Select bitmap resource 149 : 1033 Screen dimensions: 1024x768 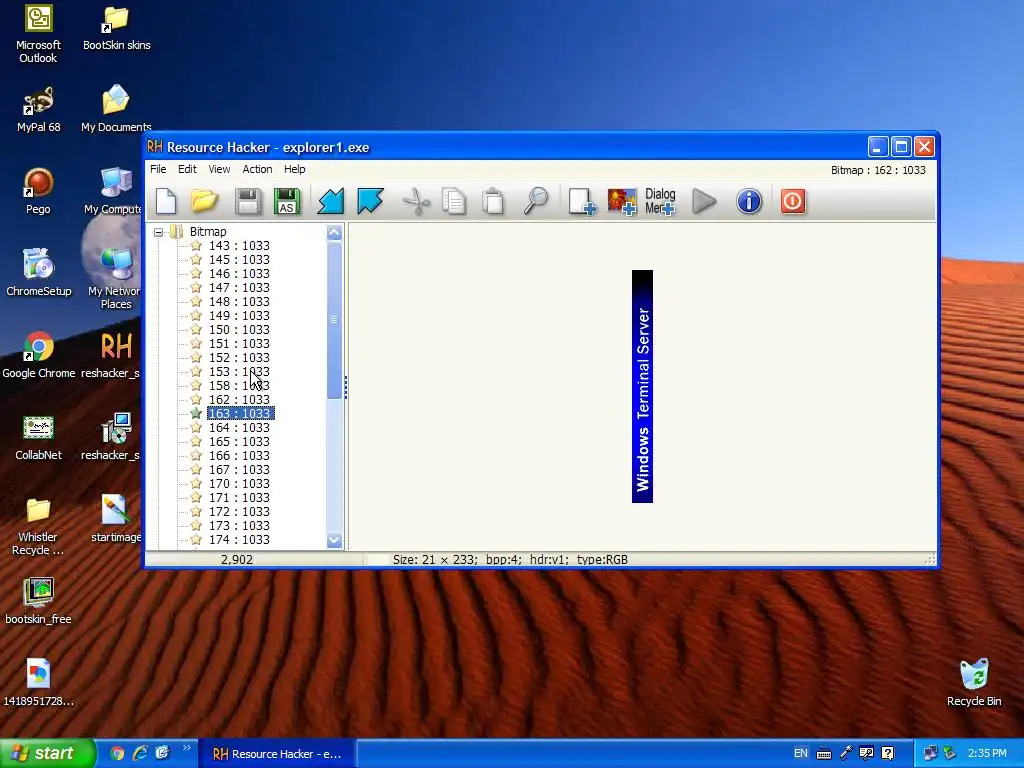coord(239,316)
